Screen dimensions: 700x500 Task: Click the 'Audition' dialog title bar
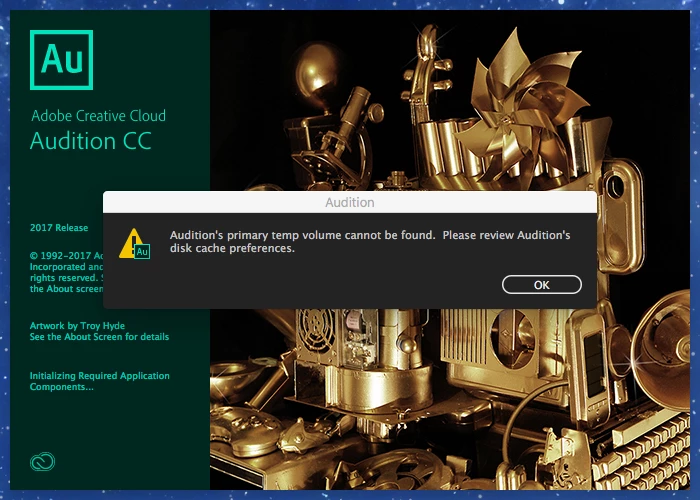pos(350,202)
